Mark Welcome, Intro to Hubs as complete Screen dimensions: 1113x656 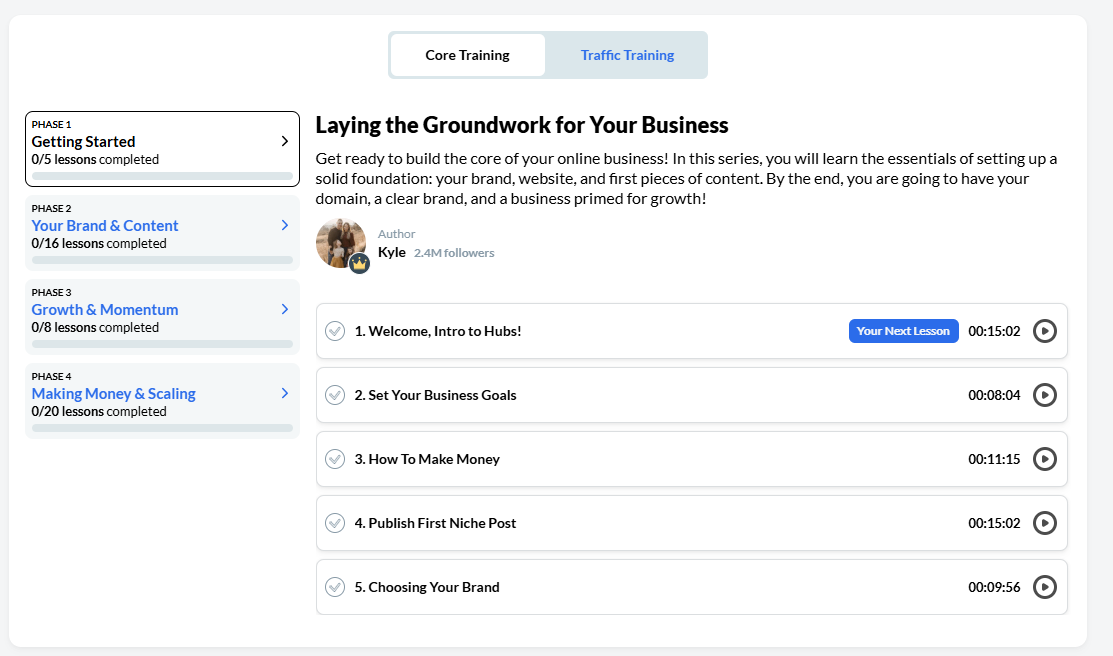click(x=335, y=331)
